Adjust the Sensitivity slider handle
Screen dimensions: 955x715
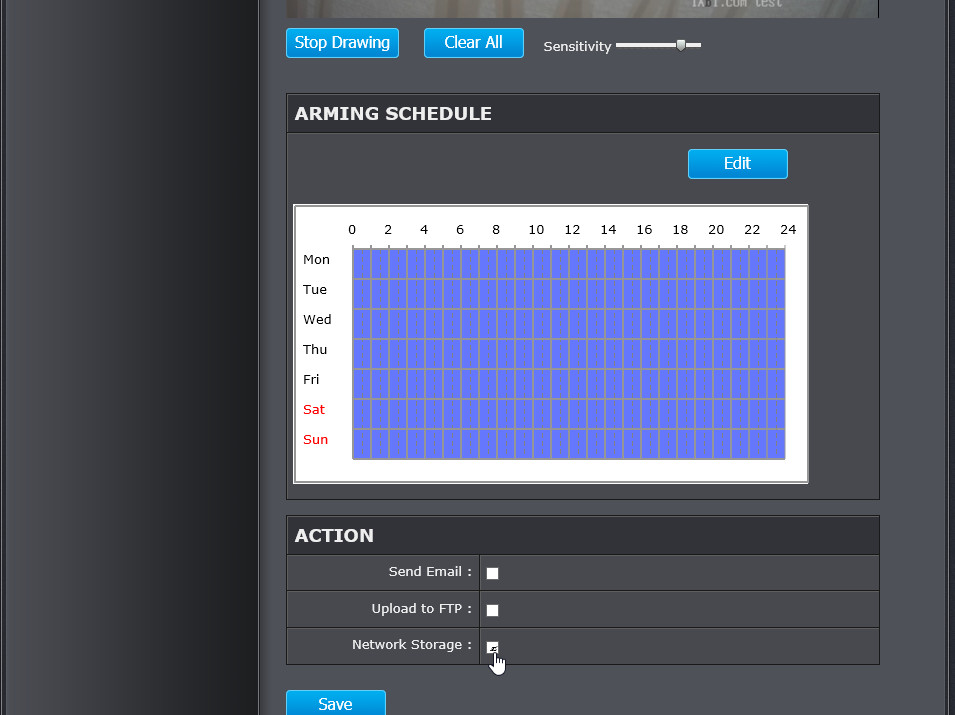[681, 45]
